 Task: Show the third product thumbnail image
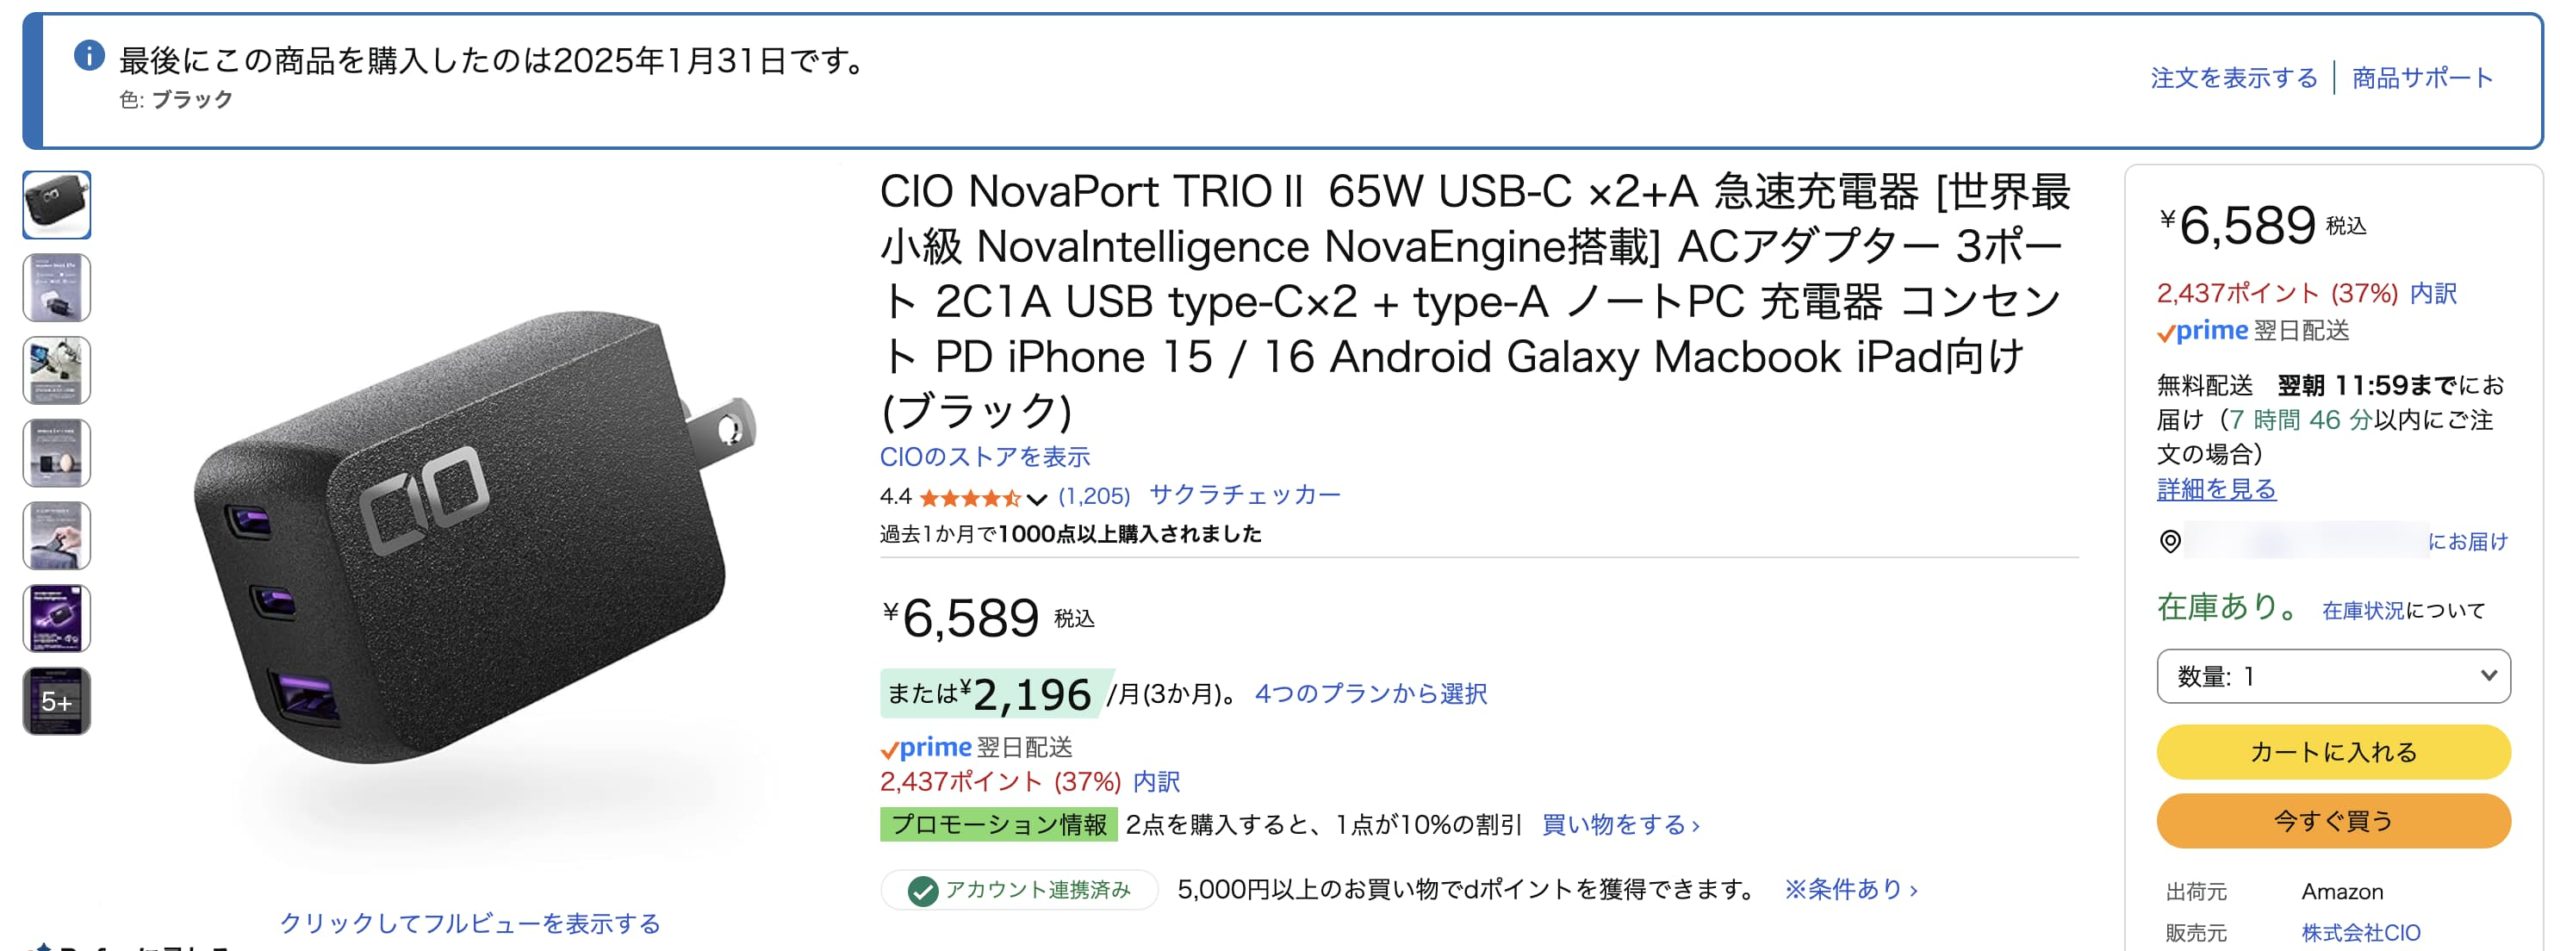pyautogui.click(x=57, y=371)
